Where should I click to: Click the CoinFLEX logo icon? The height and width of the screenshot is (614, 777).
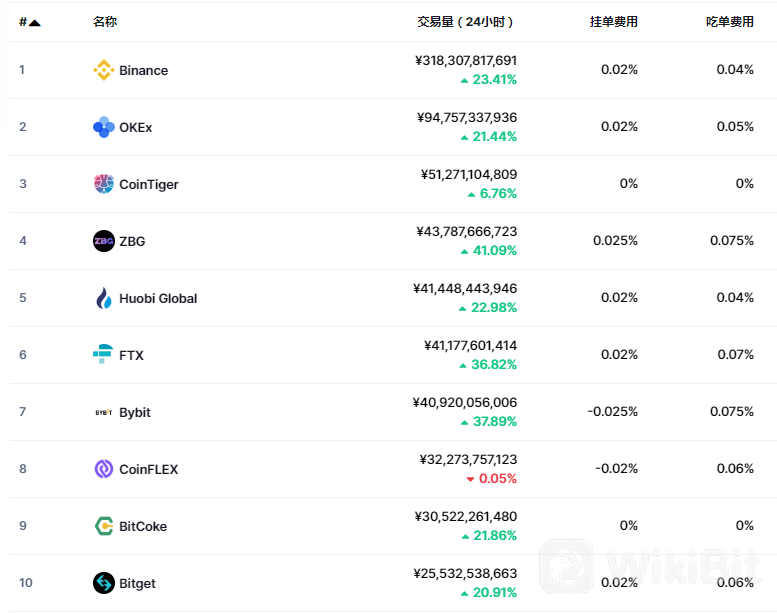click(104, 469)
